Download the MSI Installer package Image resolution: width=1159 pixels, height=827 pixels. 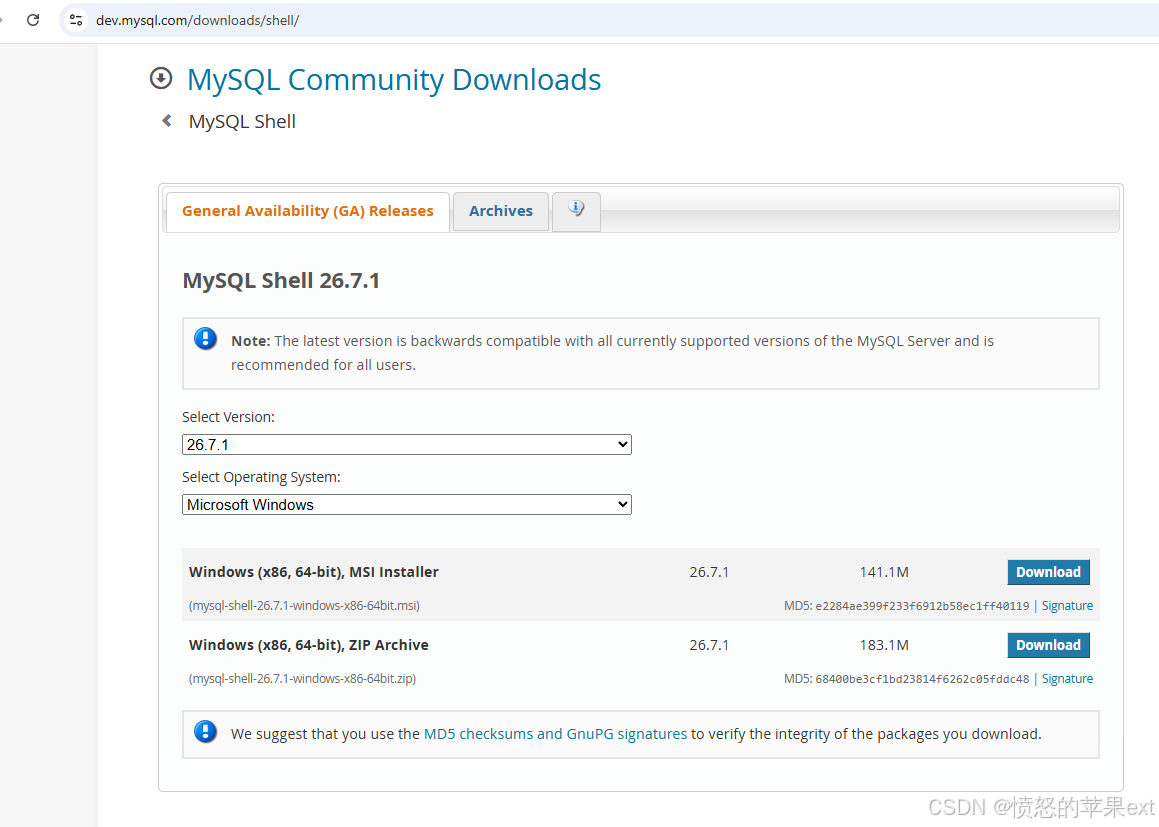1048,572
